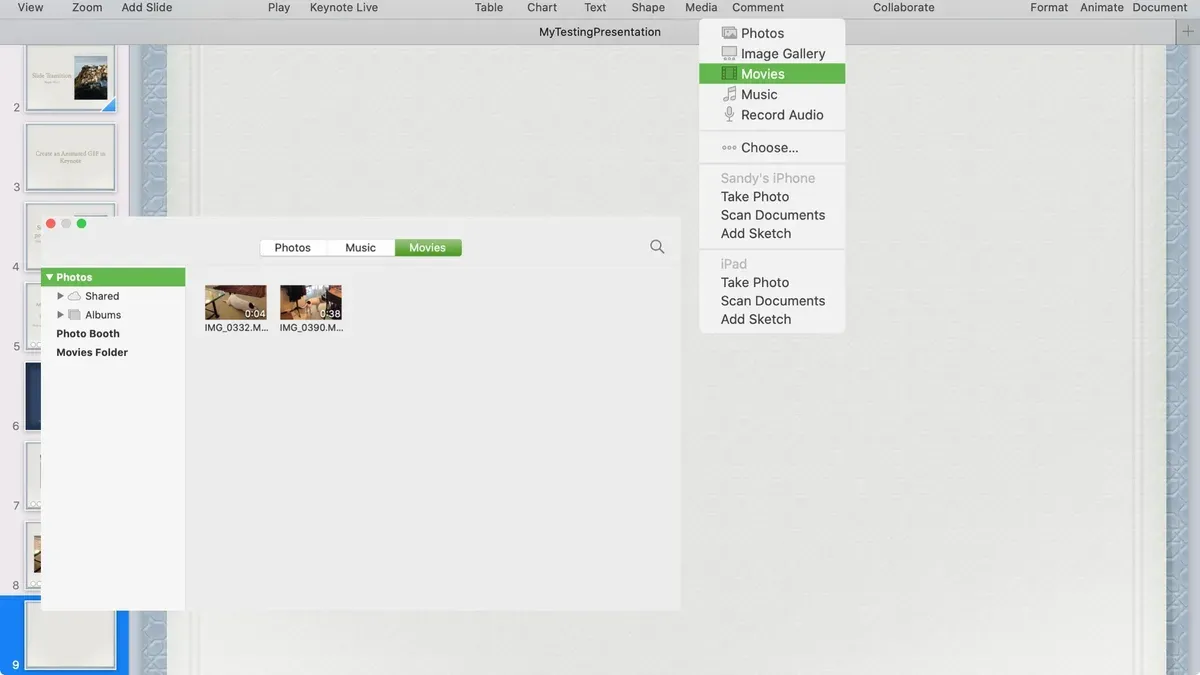
Task: Select slide 9 thumbnail in navigator
Action: pos(71,635)
